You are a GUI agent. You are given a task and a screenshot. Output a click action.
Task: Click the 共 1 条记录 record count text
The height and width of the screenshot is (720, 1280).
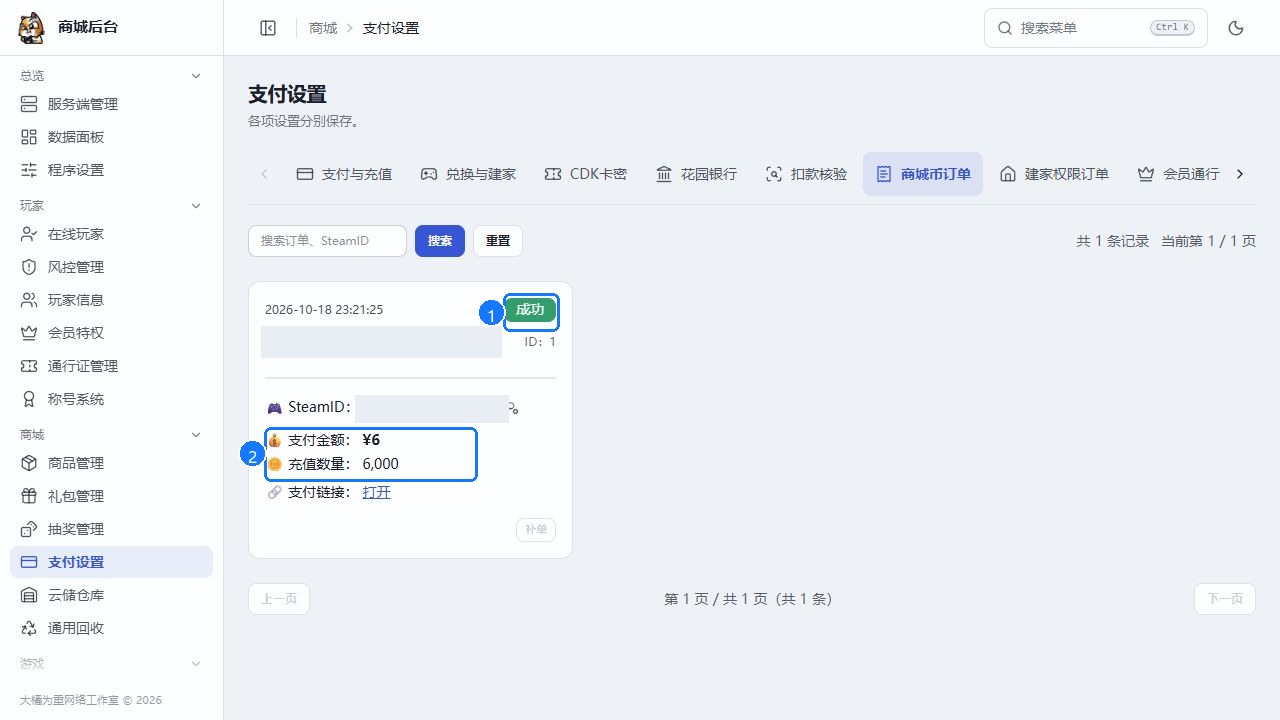(1113, 241)
